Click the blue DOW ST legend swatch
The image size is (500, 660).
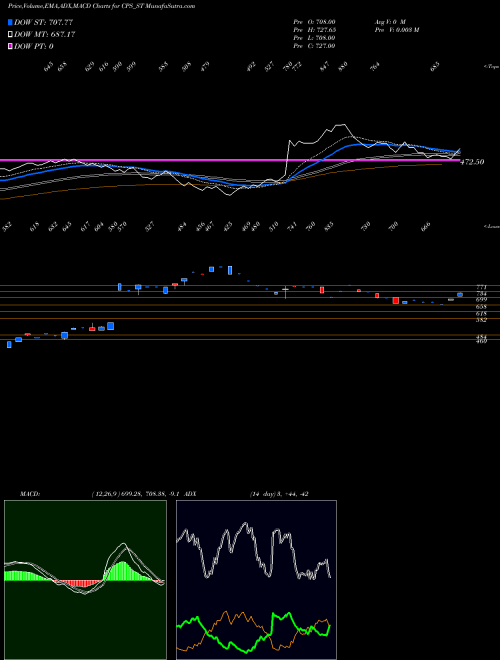point(10,22)
